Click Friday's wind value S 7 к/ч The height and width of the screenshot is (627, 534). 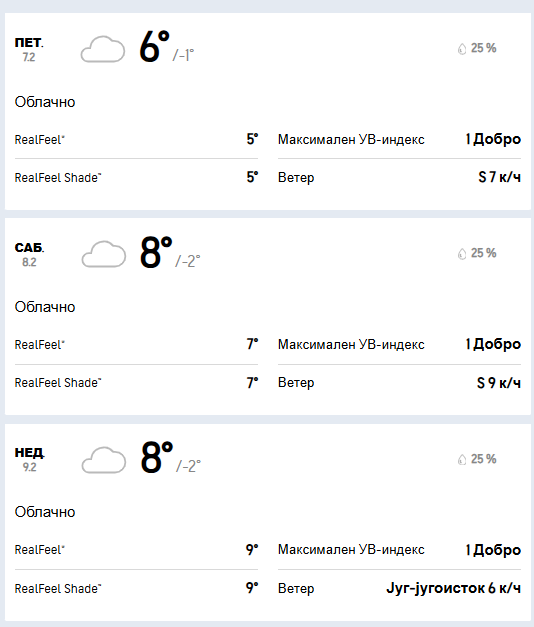(500, 177)
